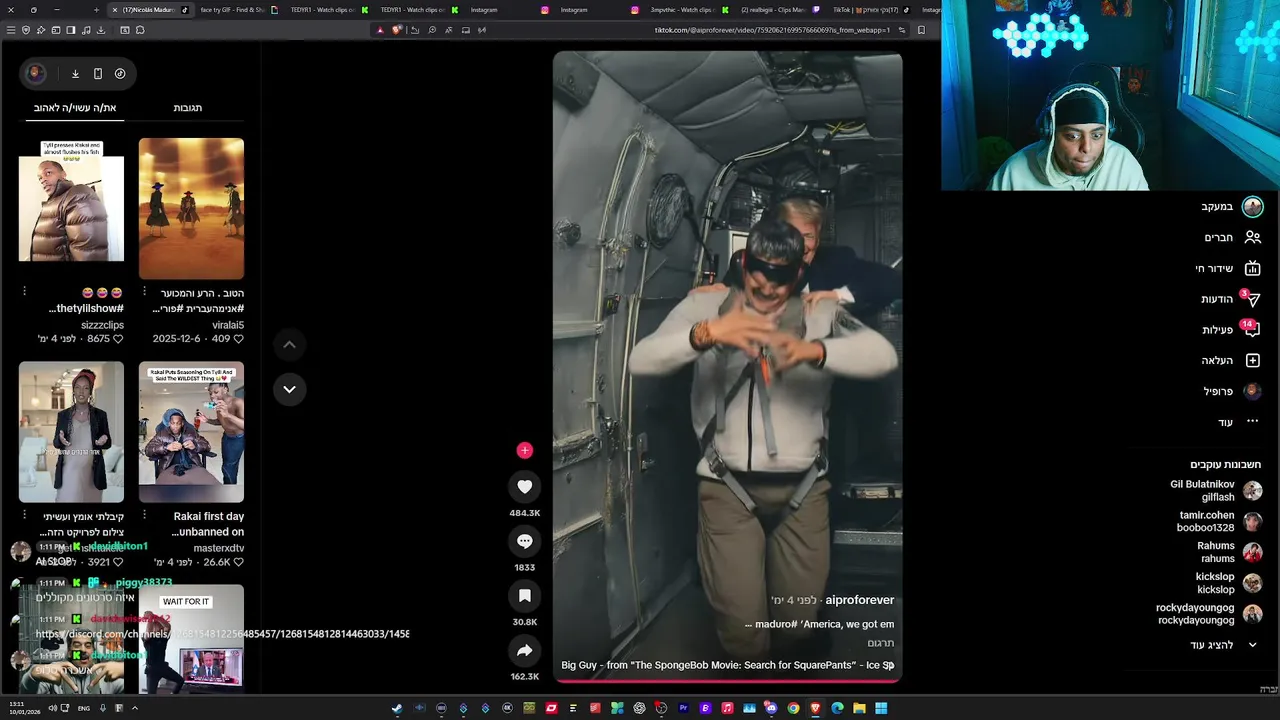Click the coin icon in TikTok header
This screenshot has width=1280, height=720.
tap(120, 73)
